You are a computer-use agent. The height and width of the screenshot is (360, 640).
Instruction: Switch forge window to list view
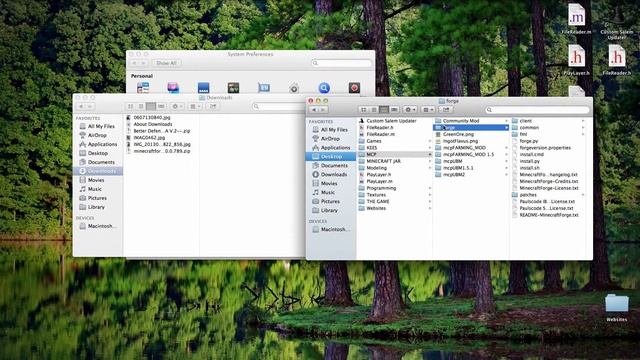pyautogui.click(x=373, y=109)
